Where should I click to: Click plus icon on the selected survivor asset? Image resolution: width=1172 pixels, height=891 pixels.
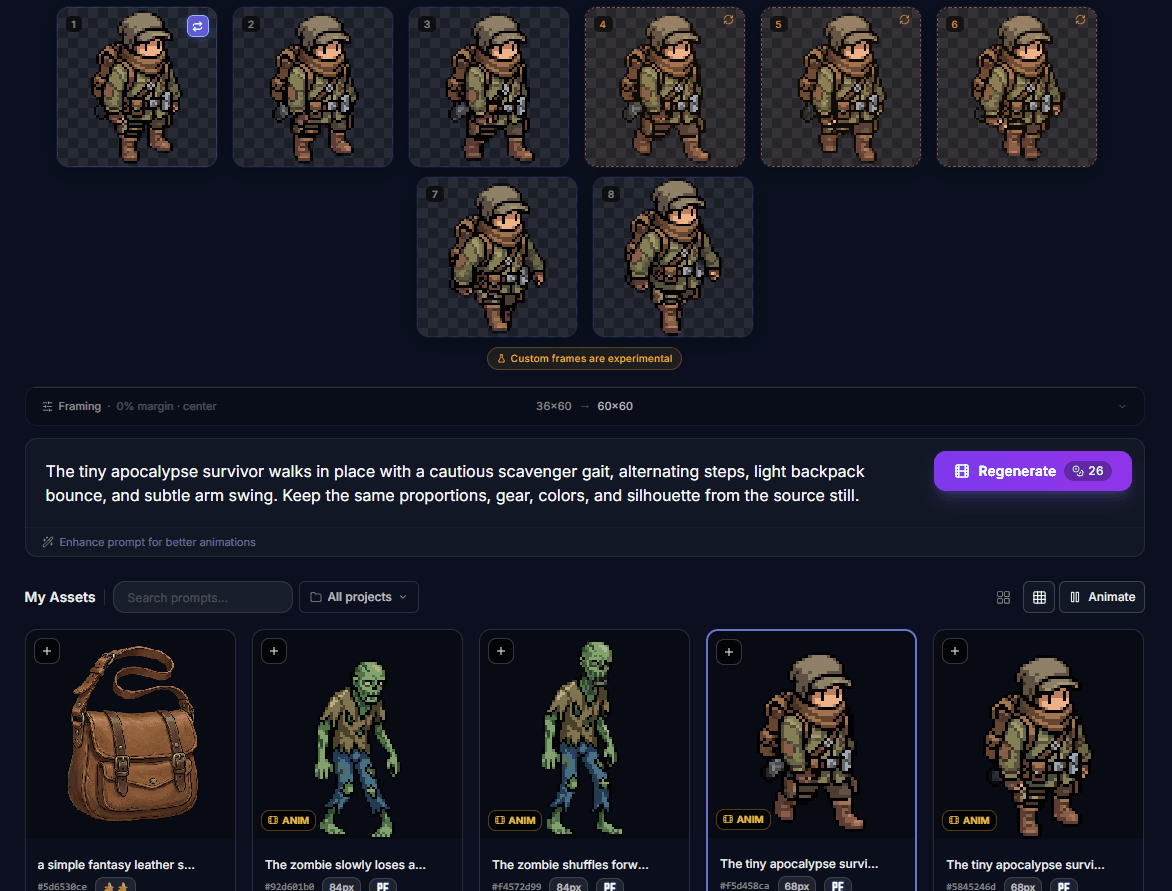tap(729, 652)
